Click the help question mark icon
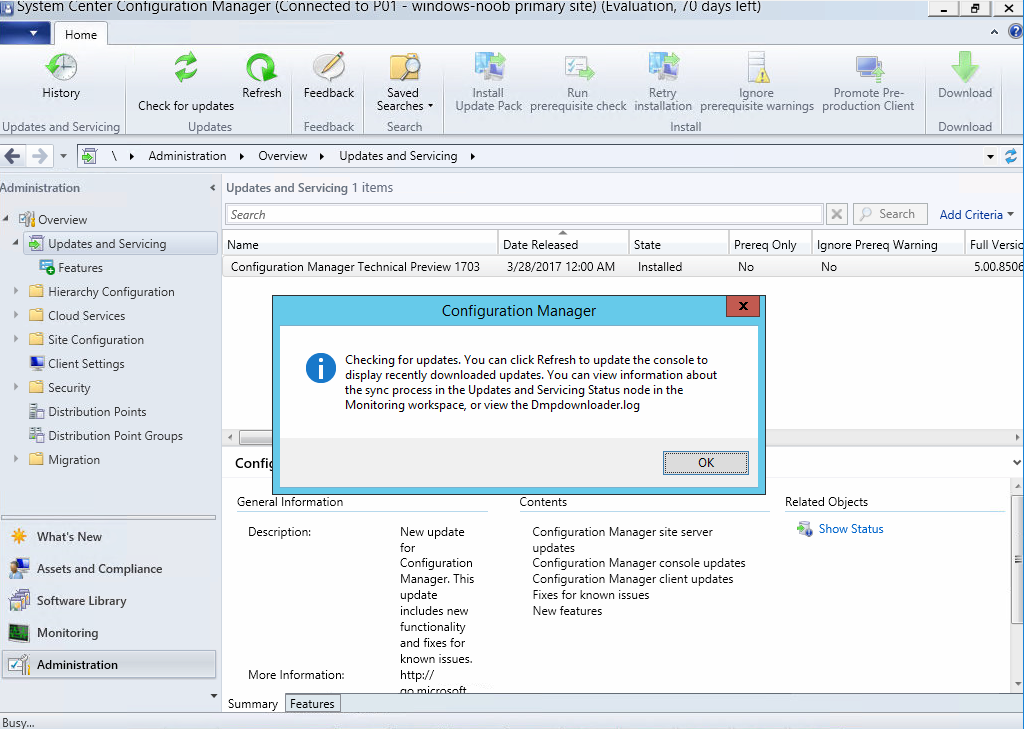The height and width of the screenshot is (729, 1024). point(1016,31)
